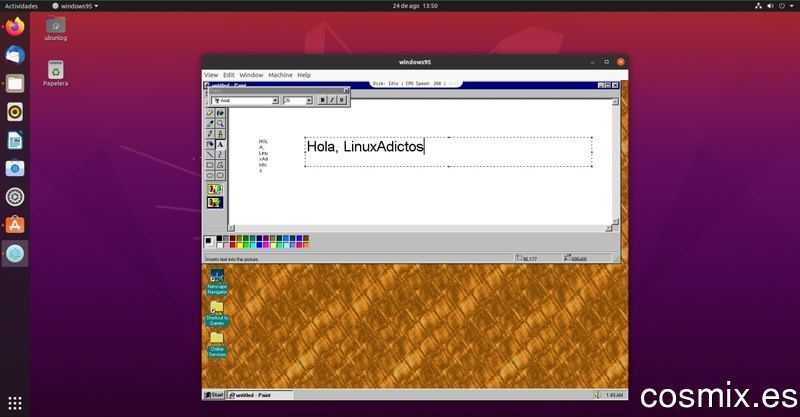The width and height of the screenshot is (800, 417).
Task: Select the Pencil tool in Paint
Action: 210,134
